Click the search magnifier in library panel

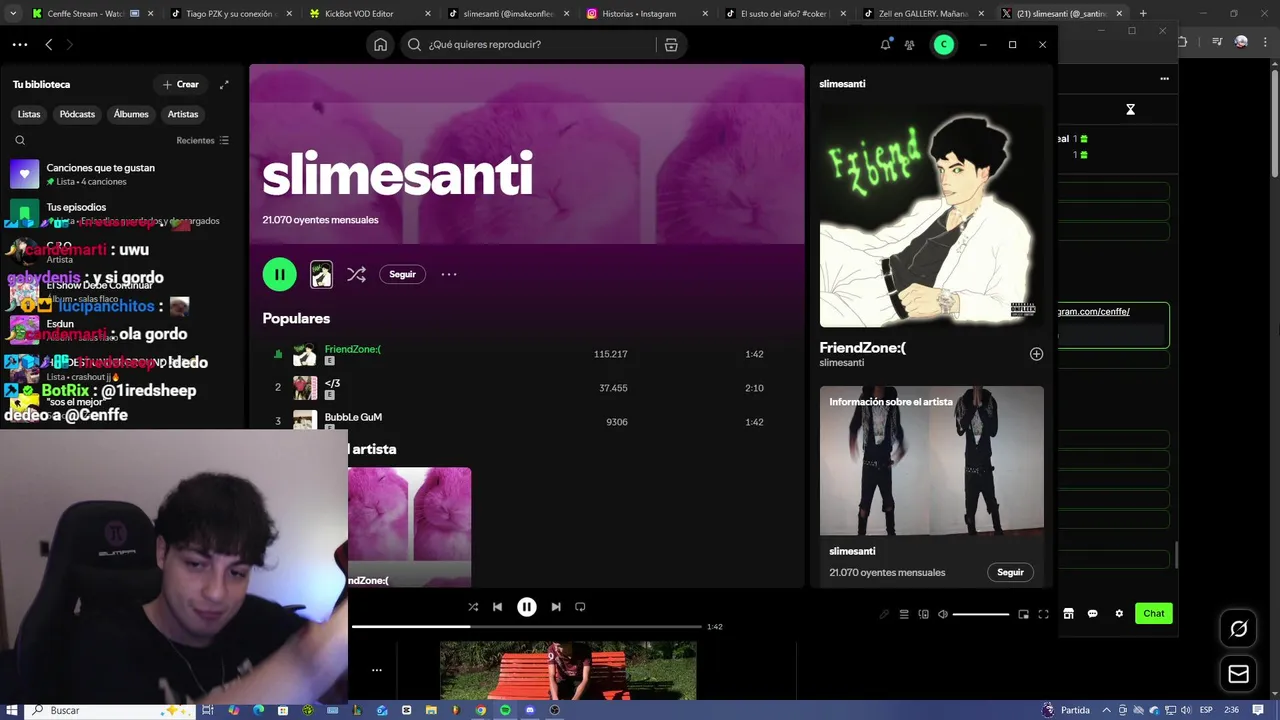tap(20, 140)
